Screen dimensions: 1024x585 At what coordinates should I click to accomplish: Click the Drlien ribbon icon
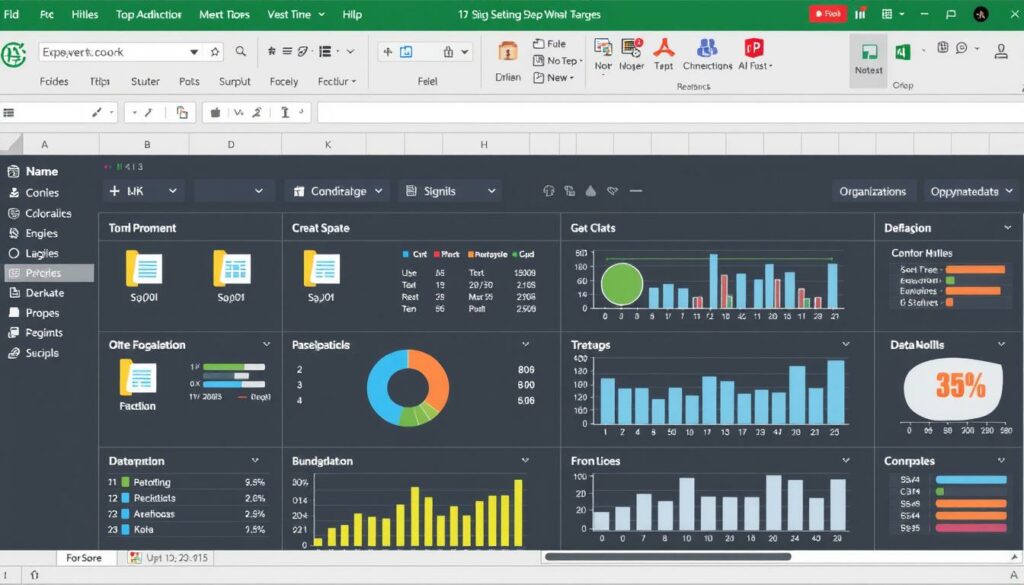pyautogui.click(x=507, y=51)
